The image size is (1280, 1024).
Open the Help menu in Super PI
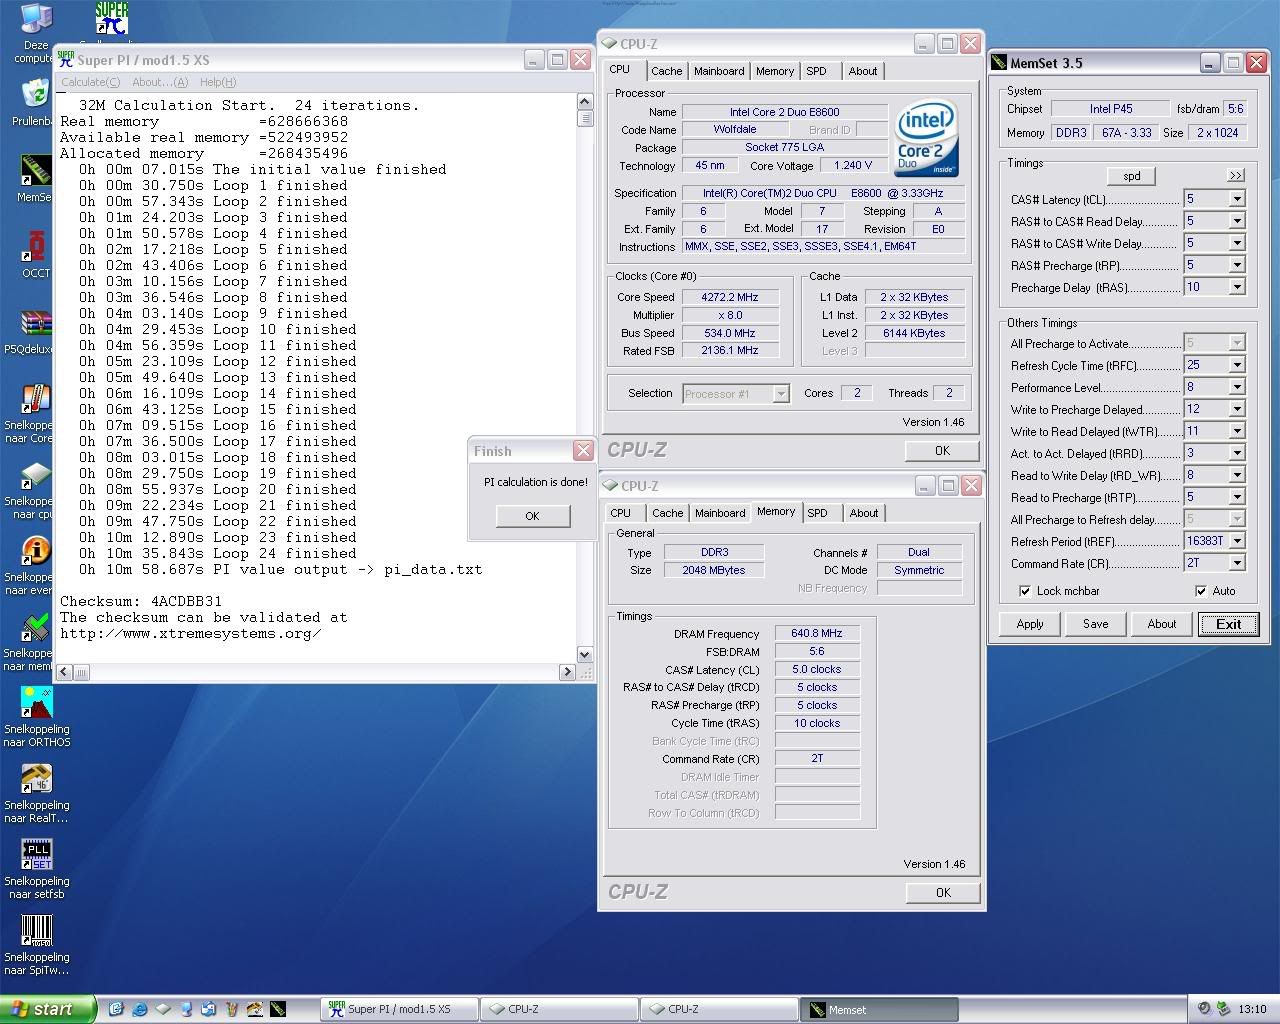click(x=217, y=82)
